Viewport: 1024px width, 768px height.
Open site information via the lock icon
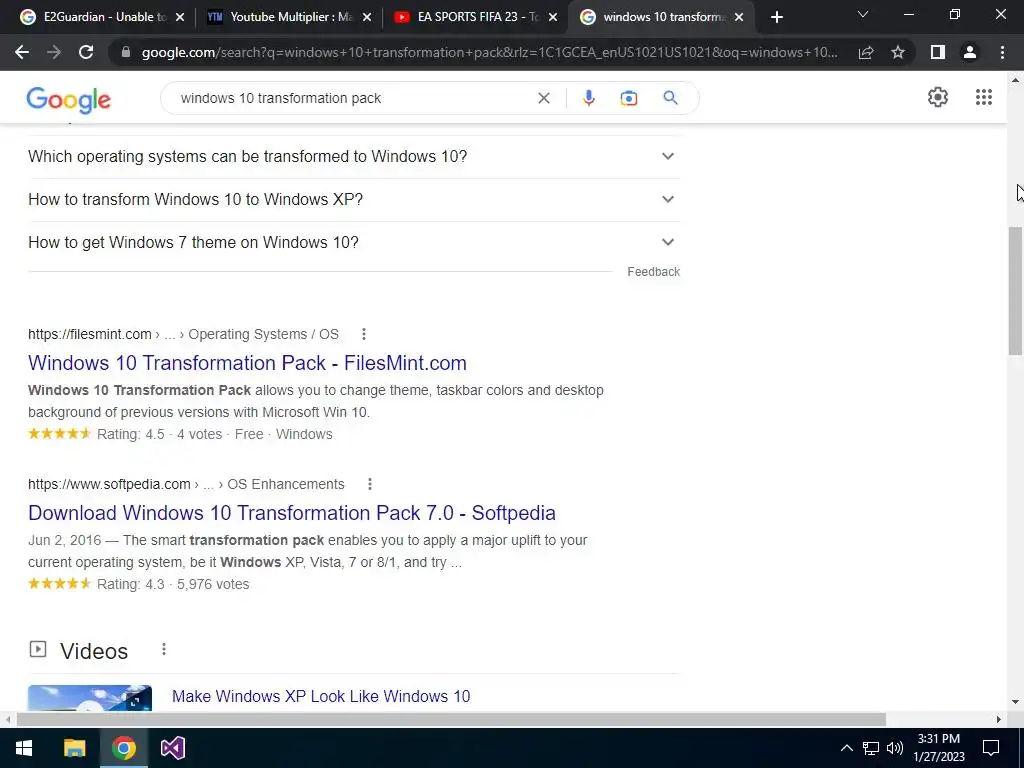pyautogui.click(x=126, y=52)
